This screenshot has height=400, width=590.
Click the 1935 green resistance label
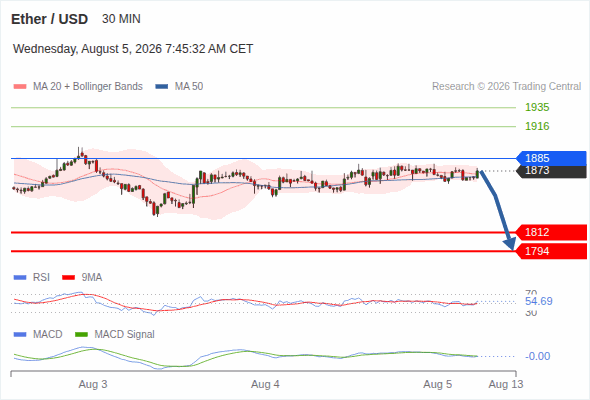click(537, 107)
